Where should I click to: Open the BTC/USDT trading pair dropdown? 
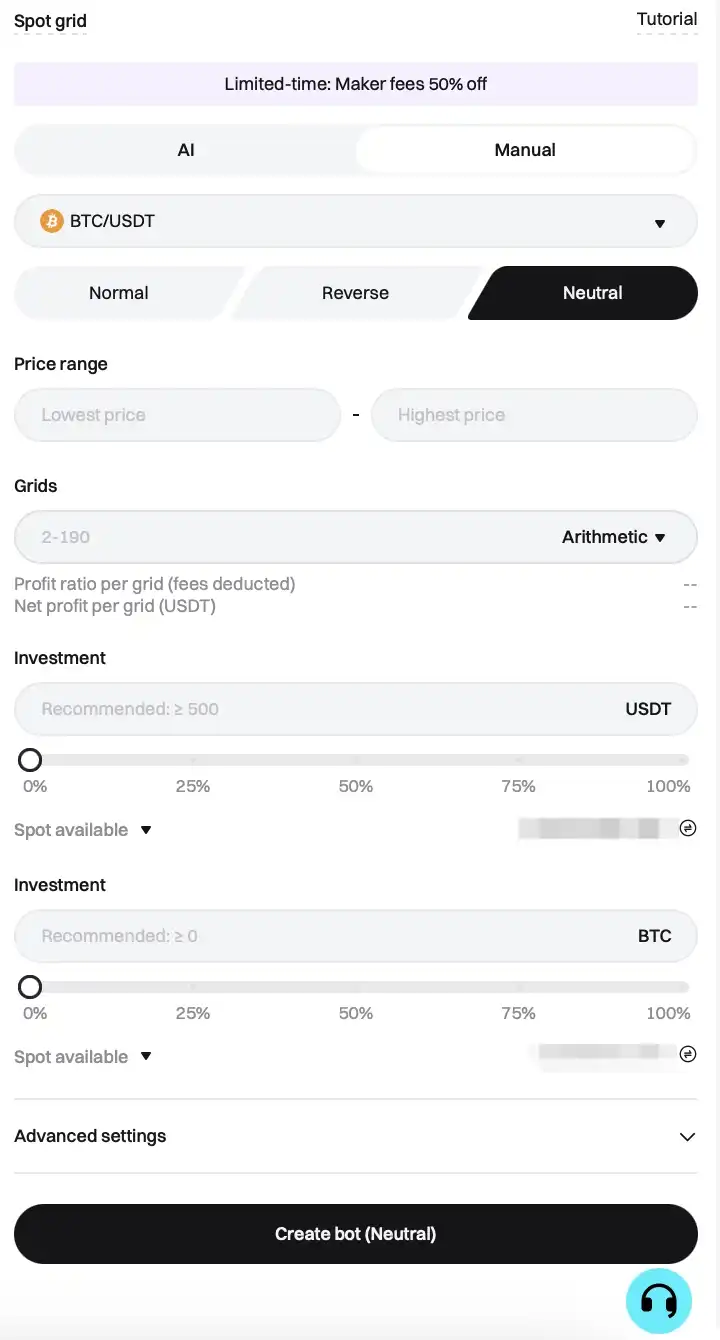pos(659,222)
